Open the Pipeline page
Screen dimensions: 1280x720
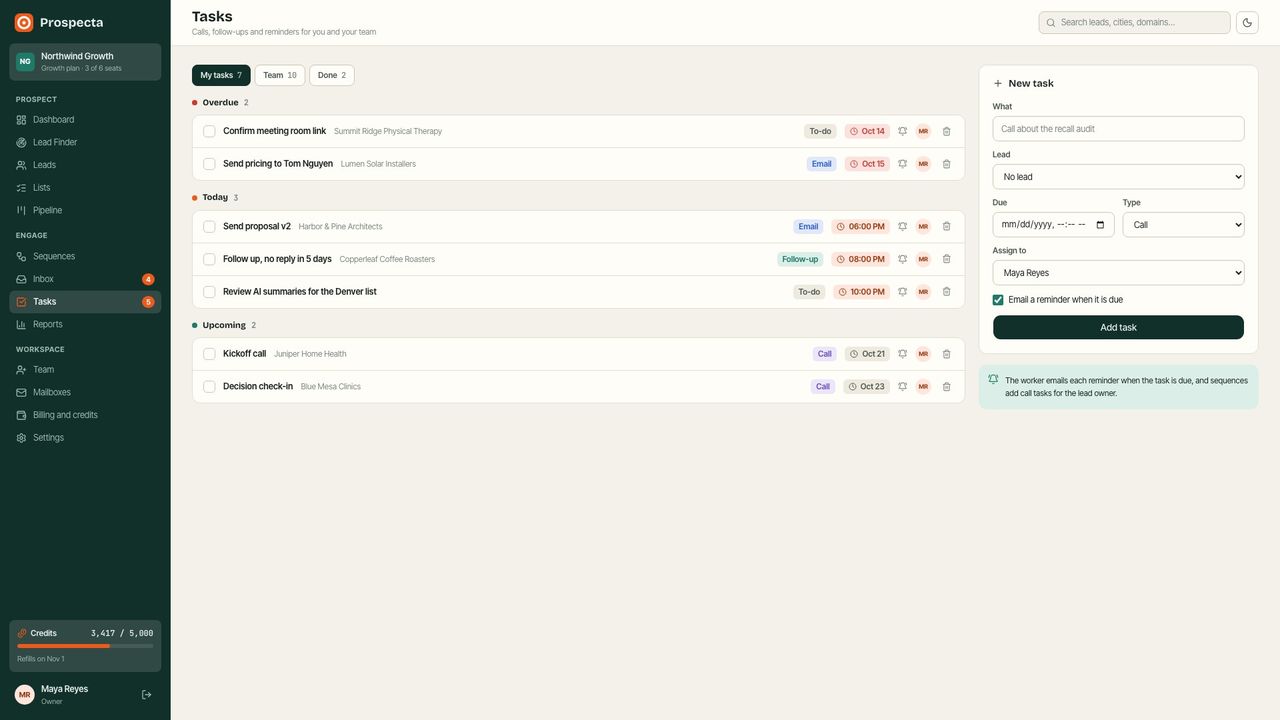pyautogui.click(x=85, y=210)
